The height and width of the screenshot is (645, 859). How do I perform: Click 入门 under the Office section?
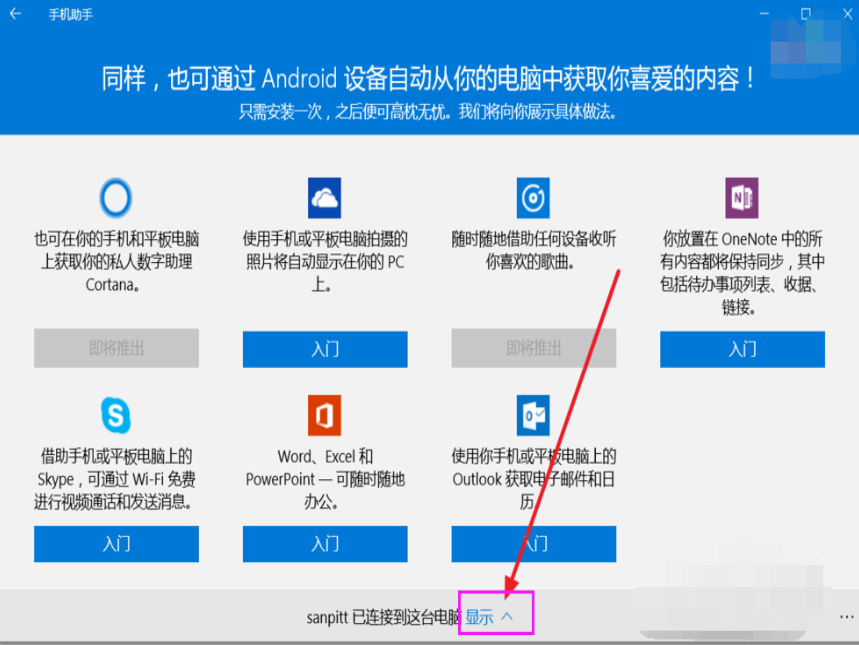click(x=324, y=544)
